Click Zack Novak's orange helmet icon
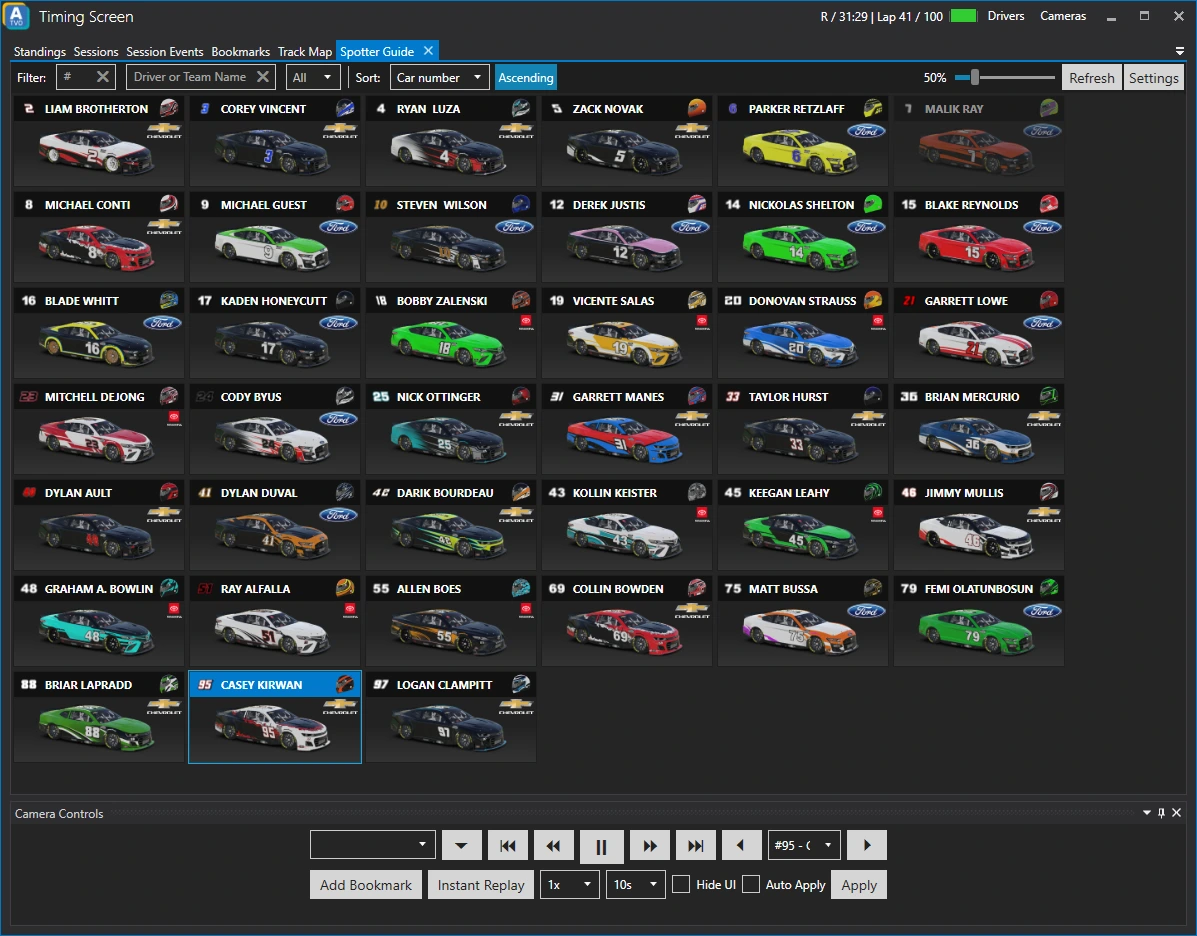1197x936 pixels. (x=697, y=108)
